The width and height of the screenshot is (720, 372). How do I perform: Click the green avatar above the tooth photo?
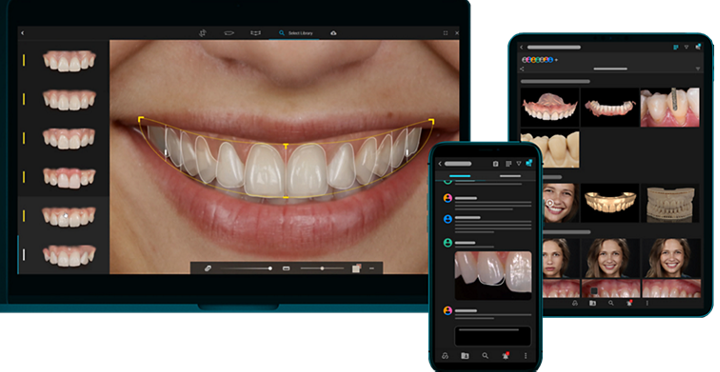pos(448,243)
